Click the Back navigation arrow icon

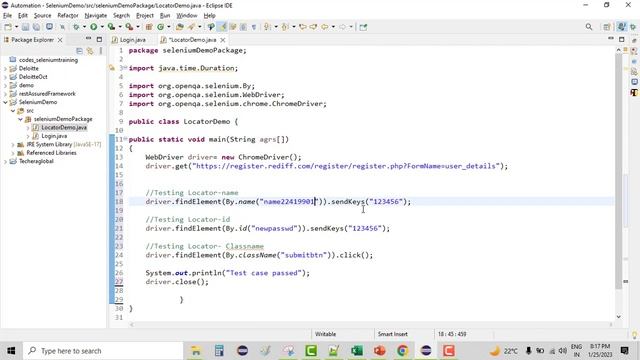click(324, 27)
